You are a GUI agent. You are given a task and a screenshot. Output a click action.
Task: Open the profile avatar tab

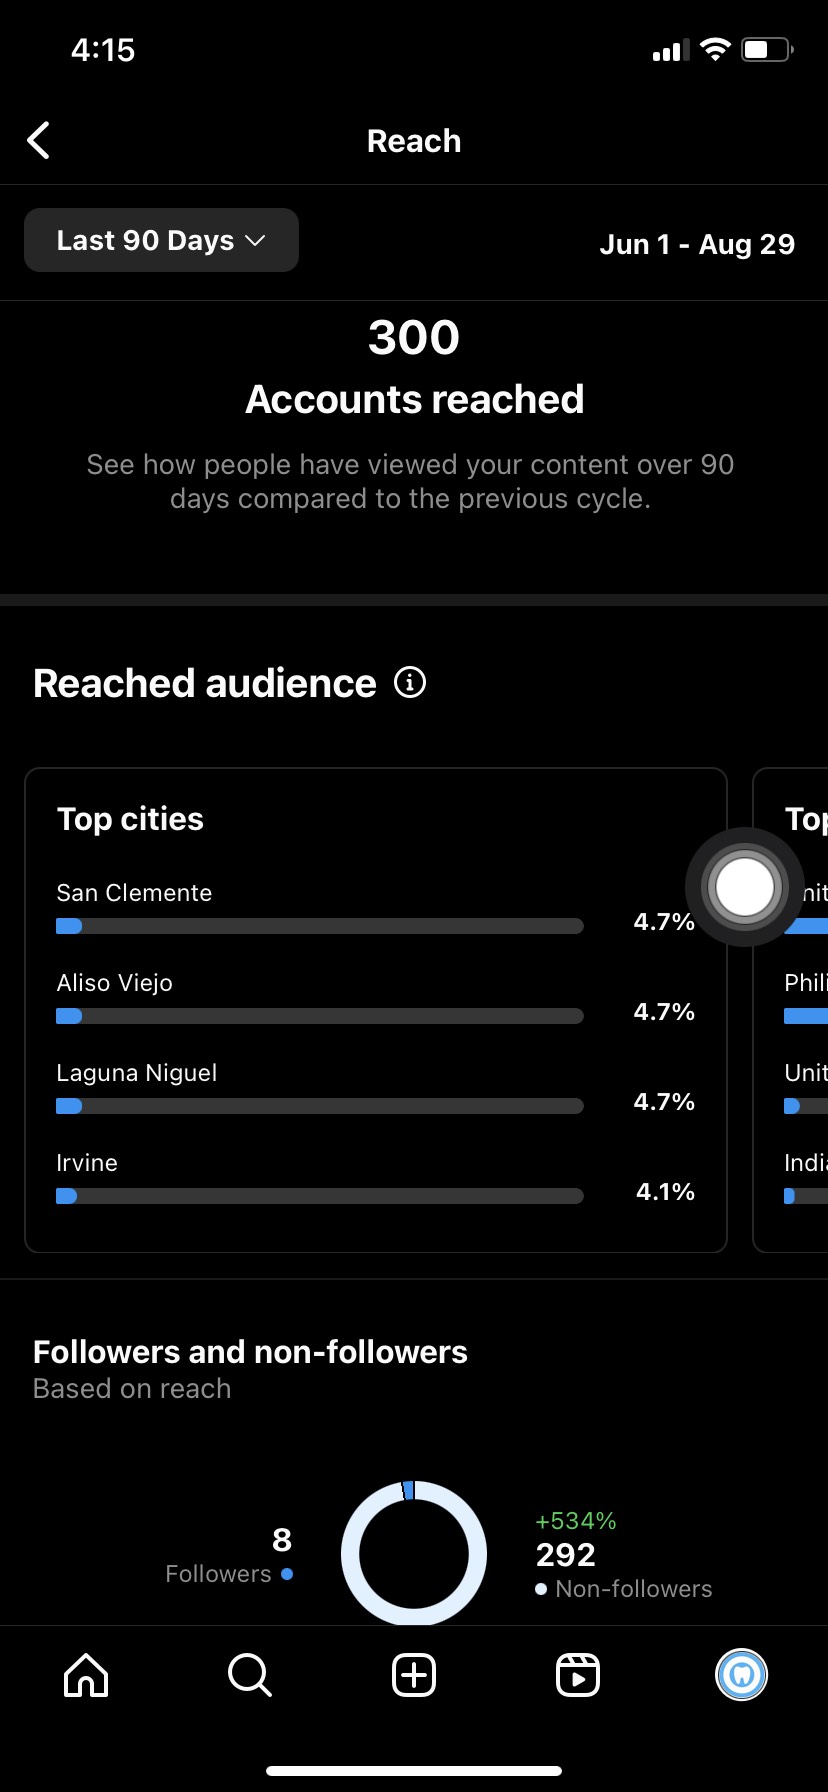pos(741,1674)
